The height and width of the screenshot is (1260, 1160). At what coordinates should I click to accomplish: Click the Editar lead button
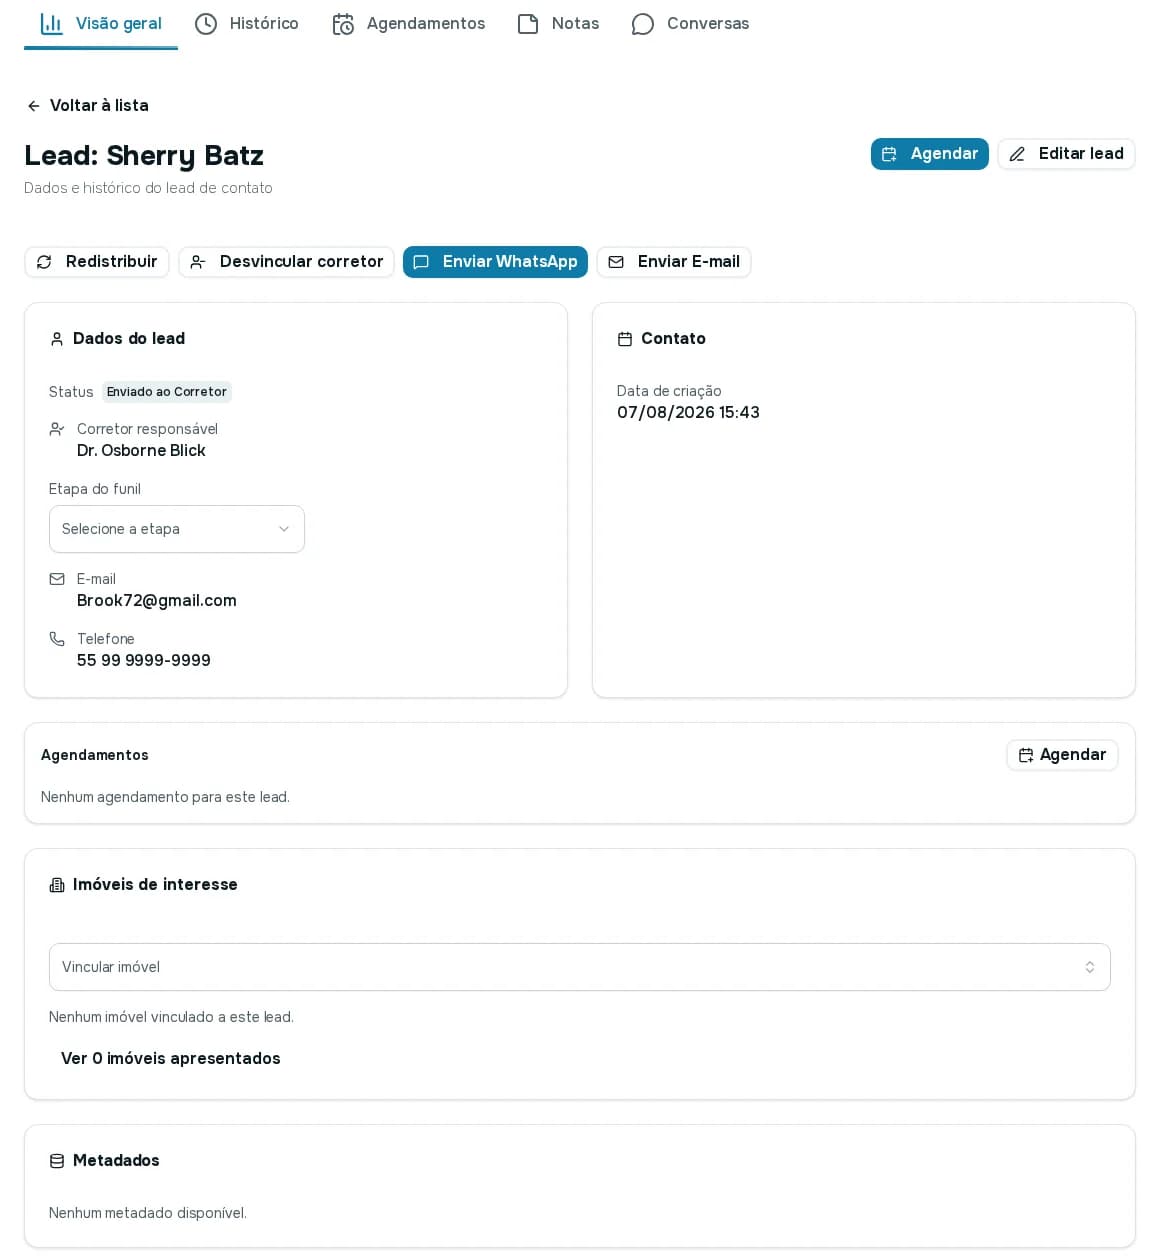point(1066,154)
